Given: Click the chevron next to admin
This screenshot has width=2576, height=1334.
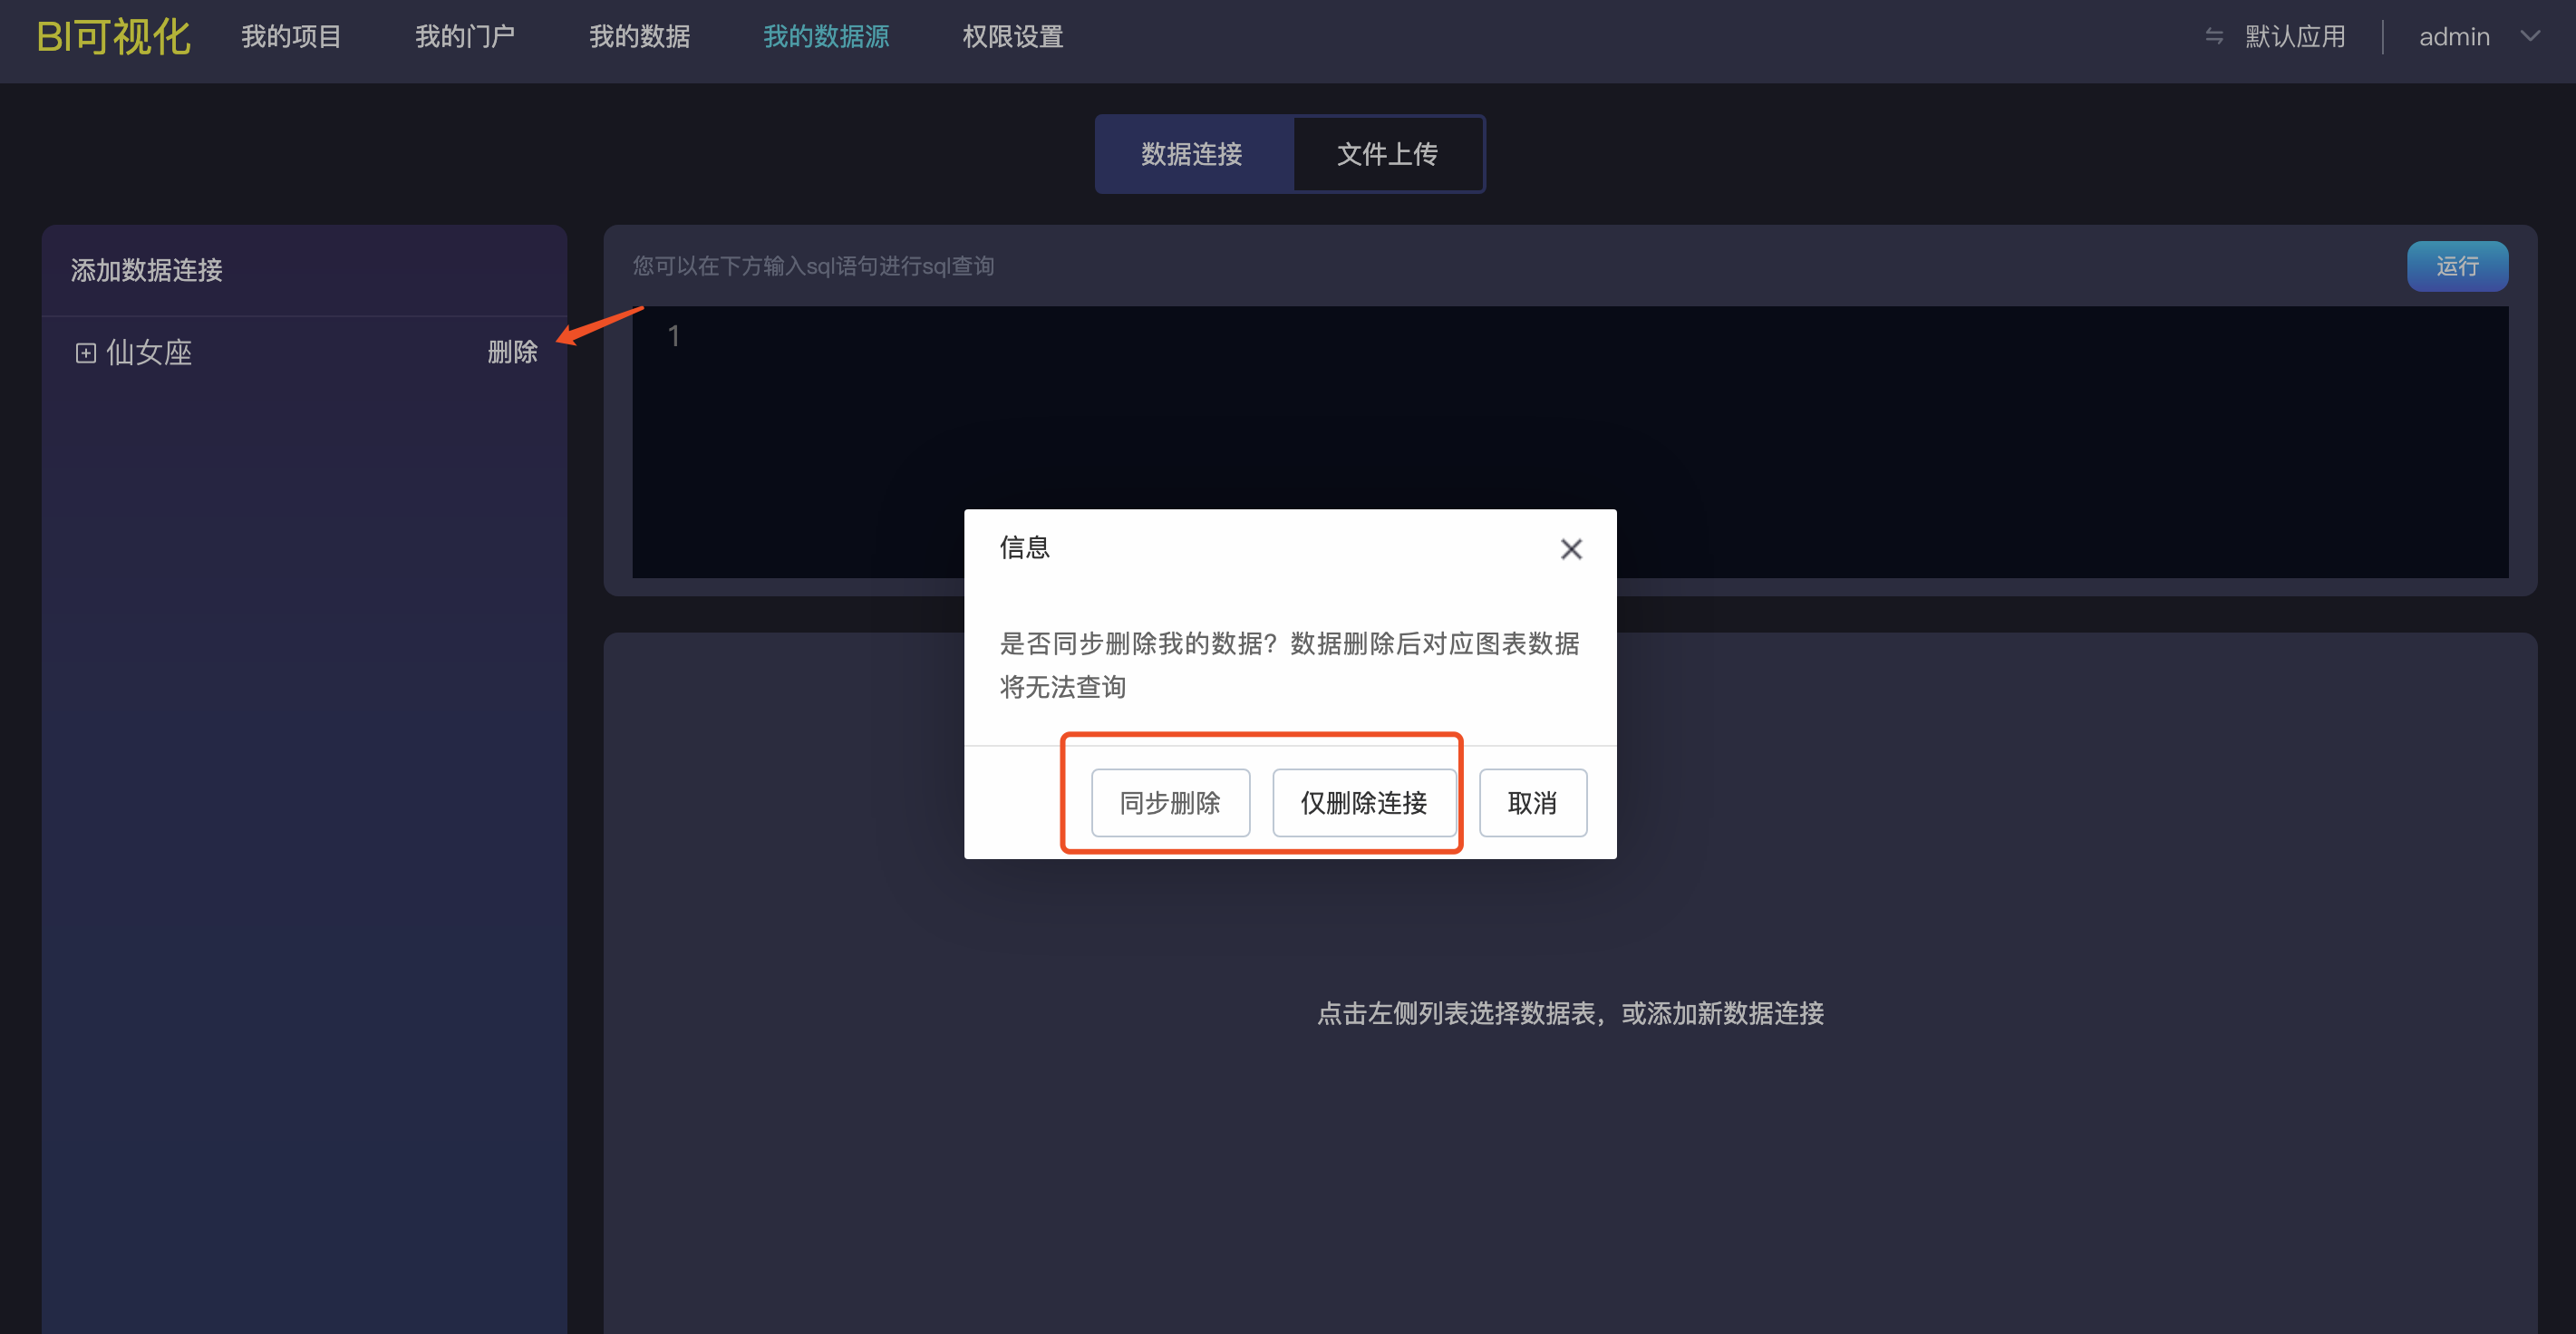Looking at the screenshot, I should click(2530, 37).
